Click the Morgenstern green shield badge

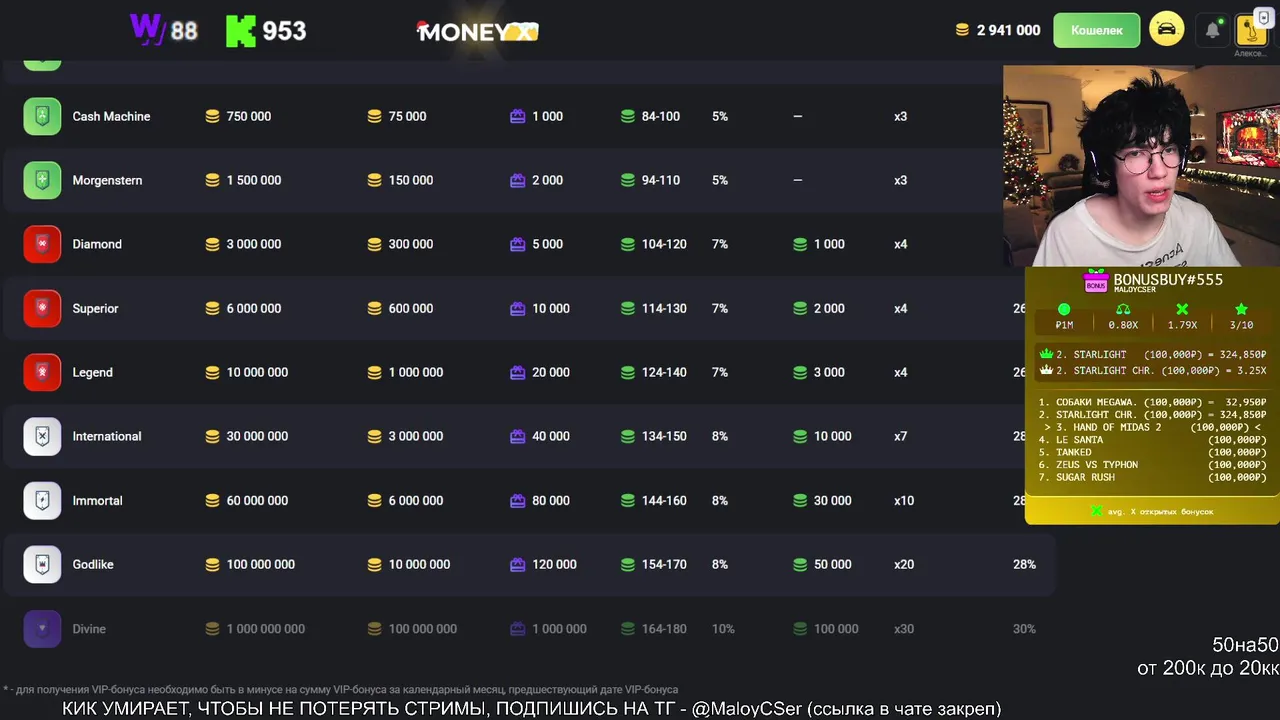point(42,180)
